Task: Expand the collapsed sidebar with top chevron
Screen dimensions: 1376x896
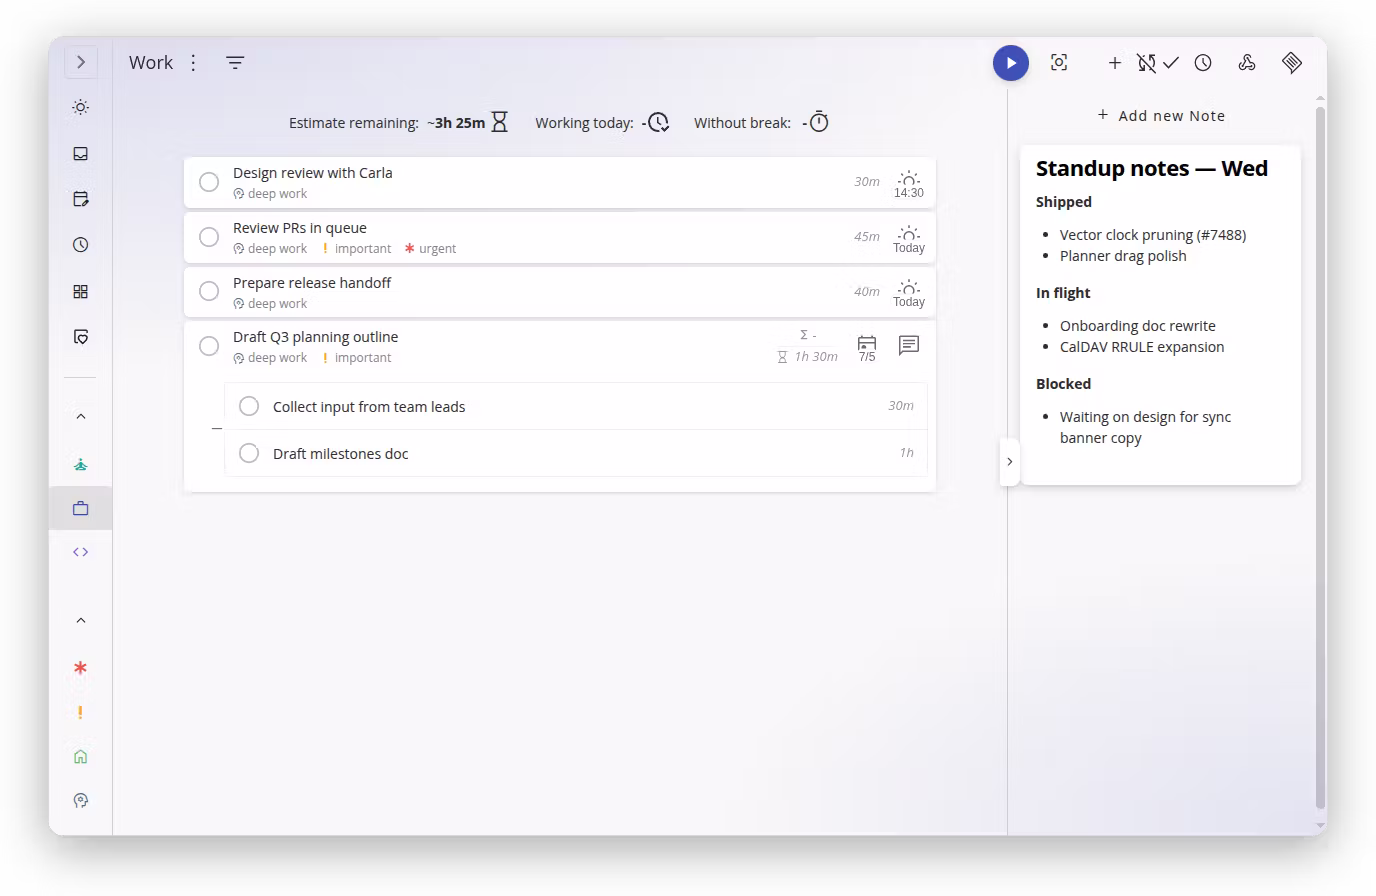Action: click(x=81, y=62)
